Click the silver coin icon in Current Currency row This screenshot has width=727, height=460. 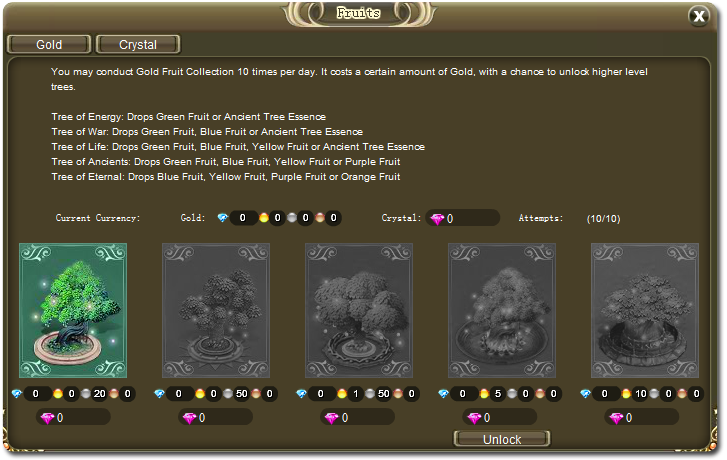point(290,218)
